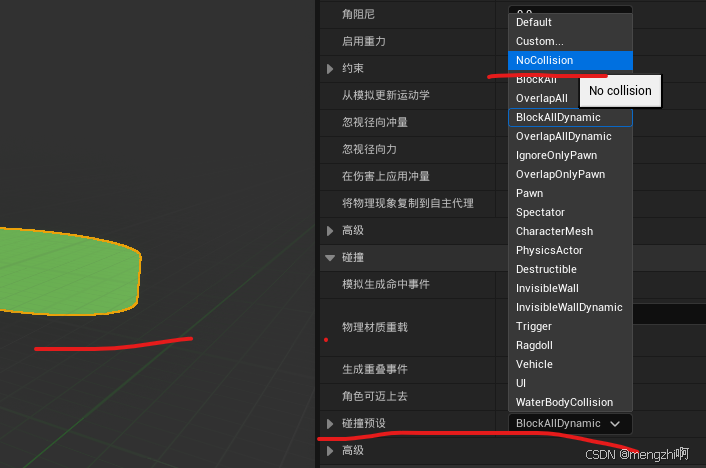Click the 将物理现象复制到自主代理 label
The width and height of the screenshot is (706, 468).
408,203
